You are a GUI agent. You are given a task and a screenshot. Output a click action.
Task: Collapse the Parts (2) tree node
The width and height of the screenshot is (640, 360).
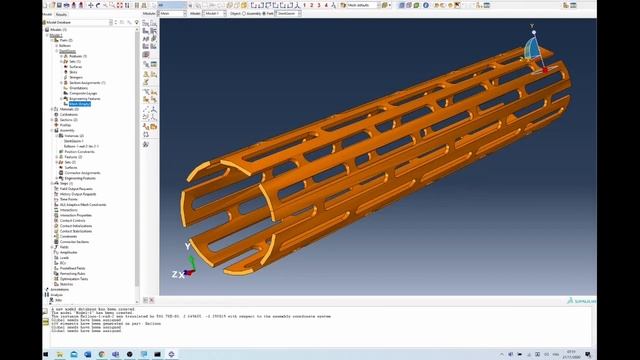click(x=52, y=40)
